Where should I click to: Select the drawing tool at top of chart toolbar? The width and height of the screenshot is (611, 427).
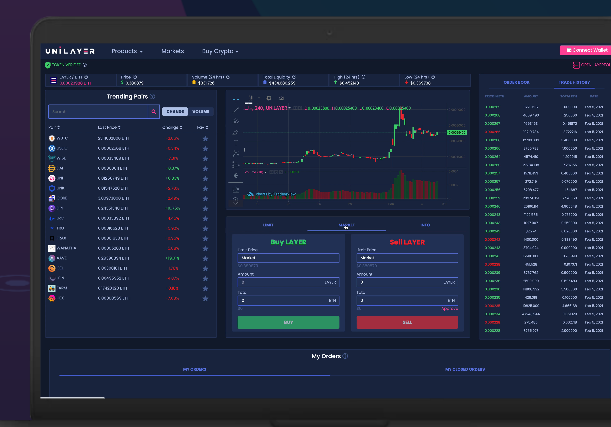(x=236, y=108)
